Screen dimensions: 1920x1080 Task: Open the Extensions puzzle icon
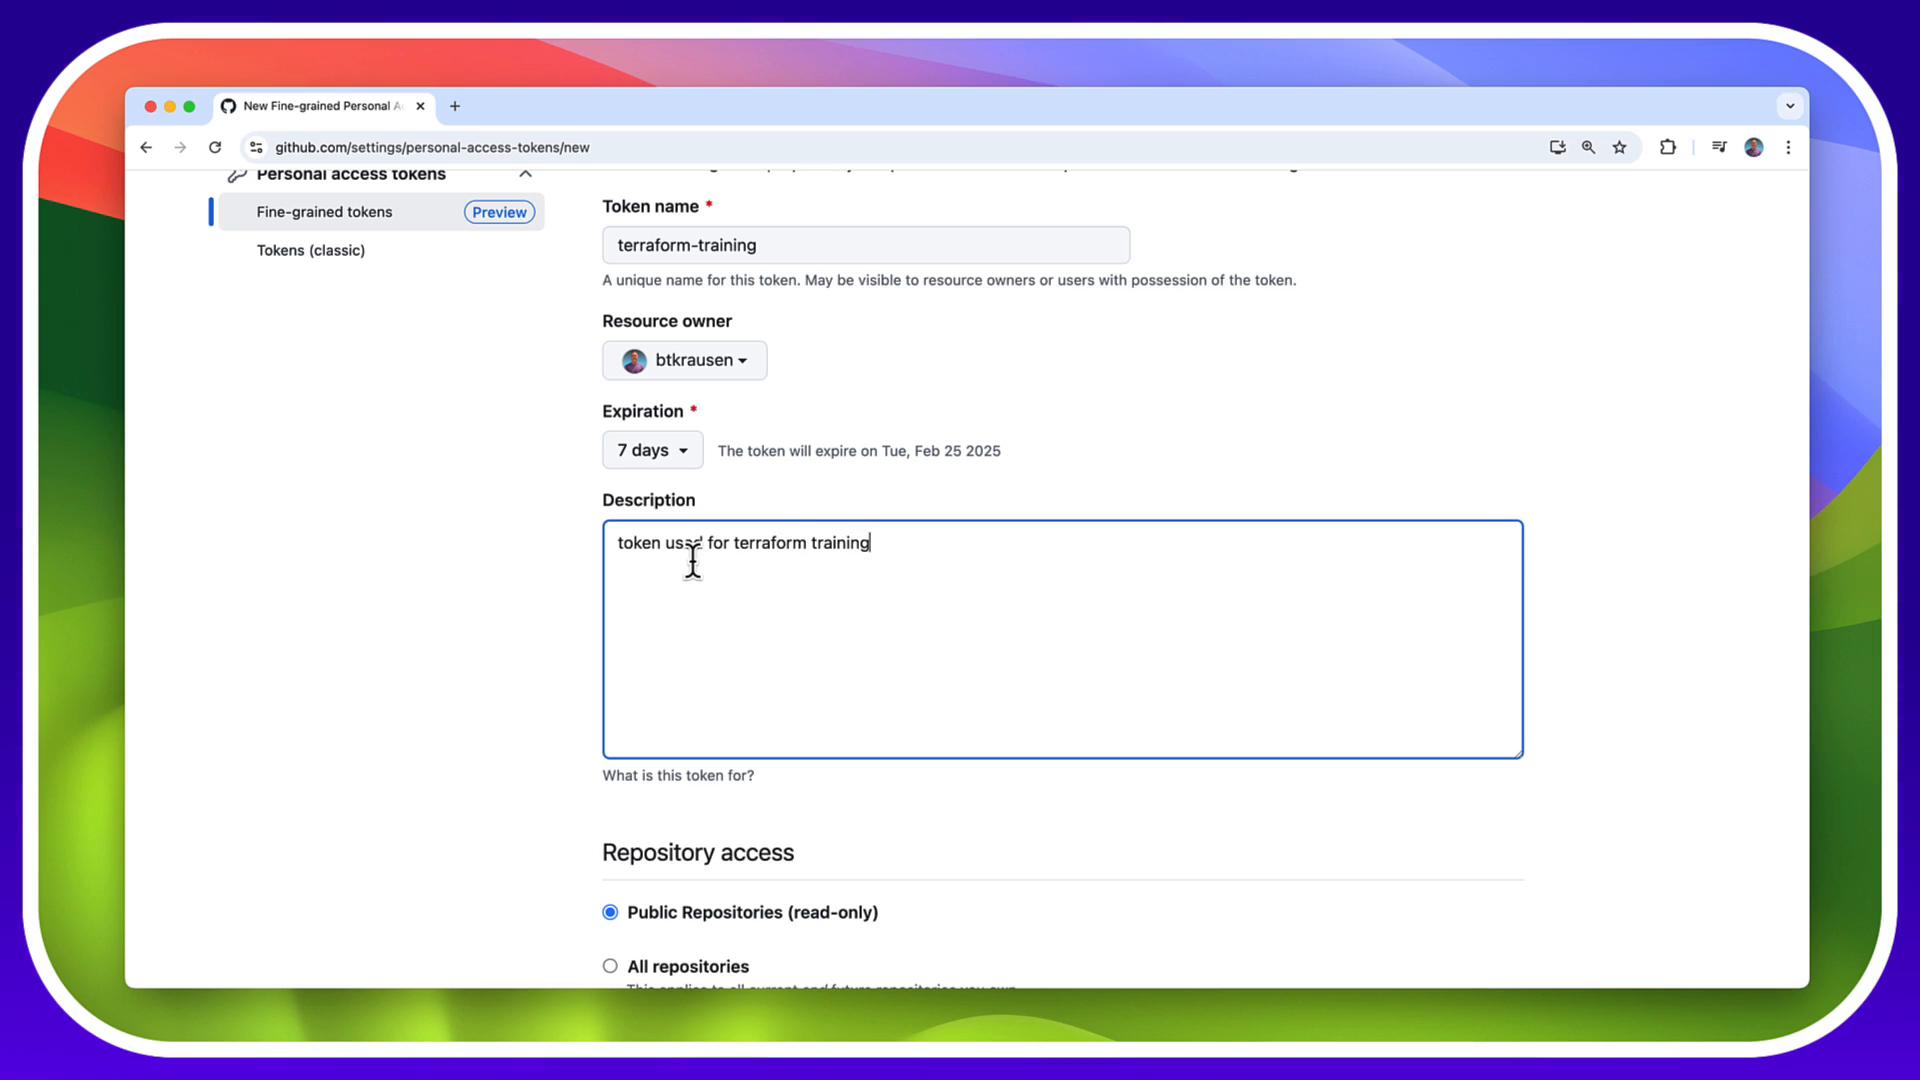(1667, 147)
